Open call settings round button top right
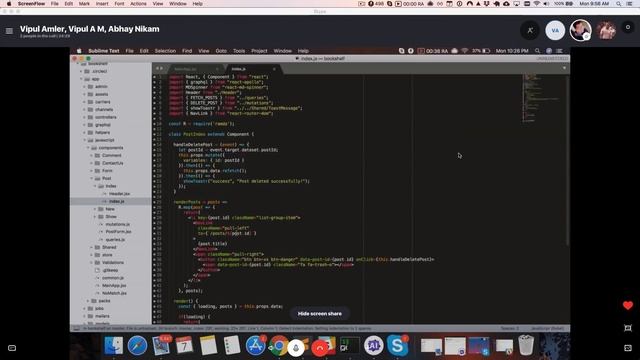 [x=628, y=27]
